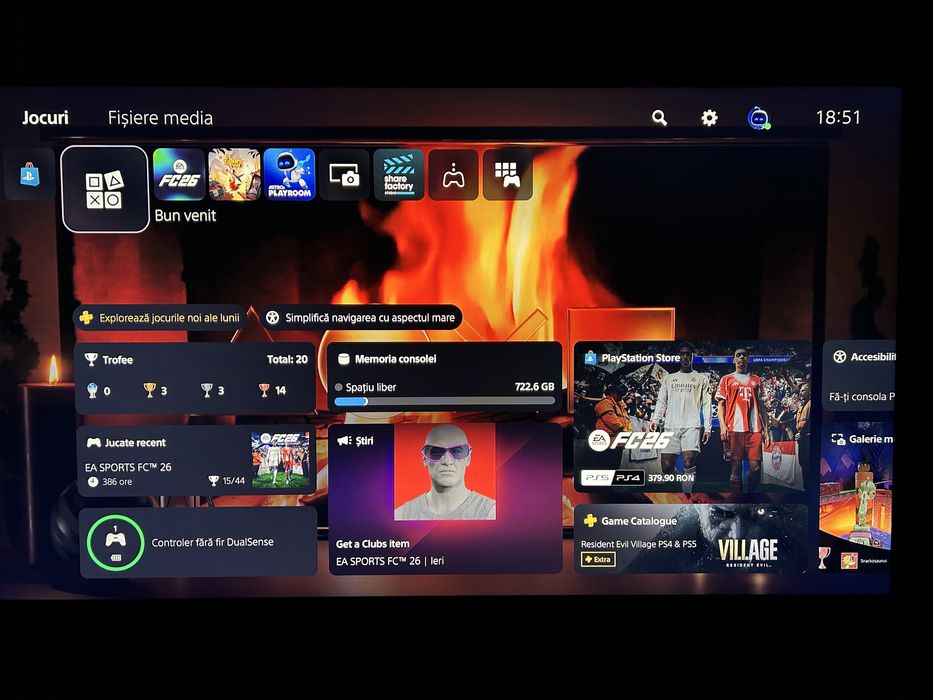This screenshot has height=700, width=933.
Task: Click the 'EA SPORTS FC™ 26 | Ieri' text
Action: click(390, 561)
